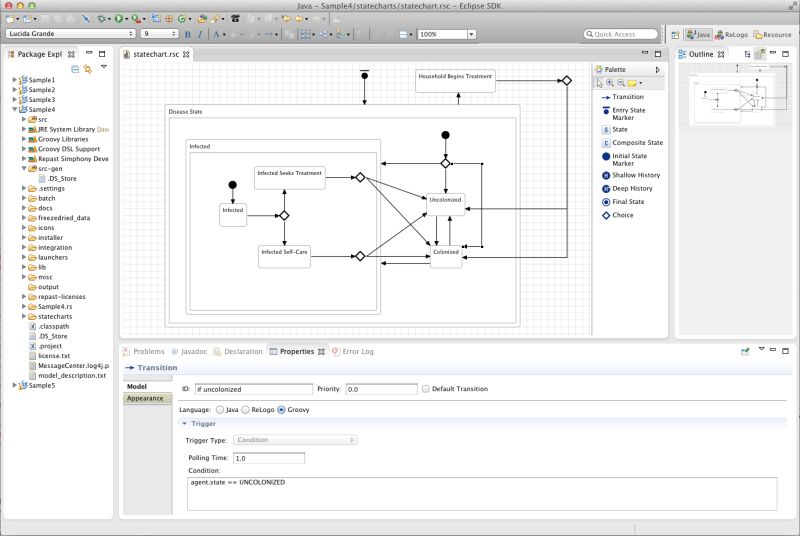This screenshot has height=536, width=800.
Task: Select the Choice tool in palette
Action: pos(617,215)
